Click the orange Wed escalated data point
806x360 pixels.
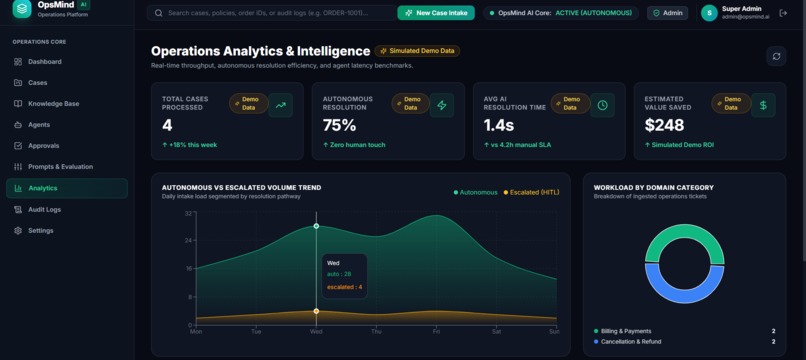point(316,311)
